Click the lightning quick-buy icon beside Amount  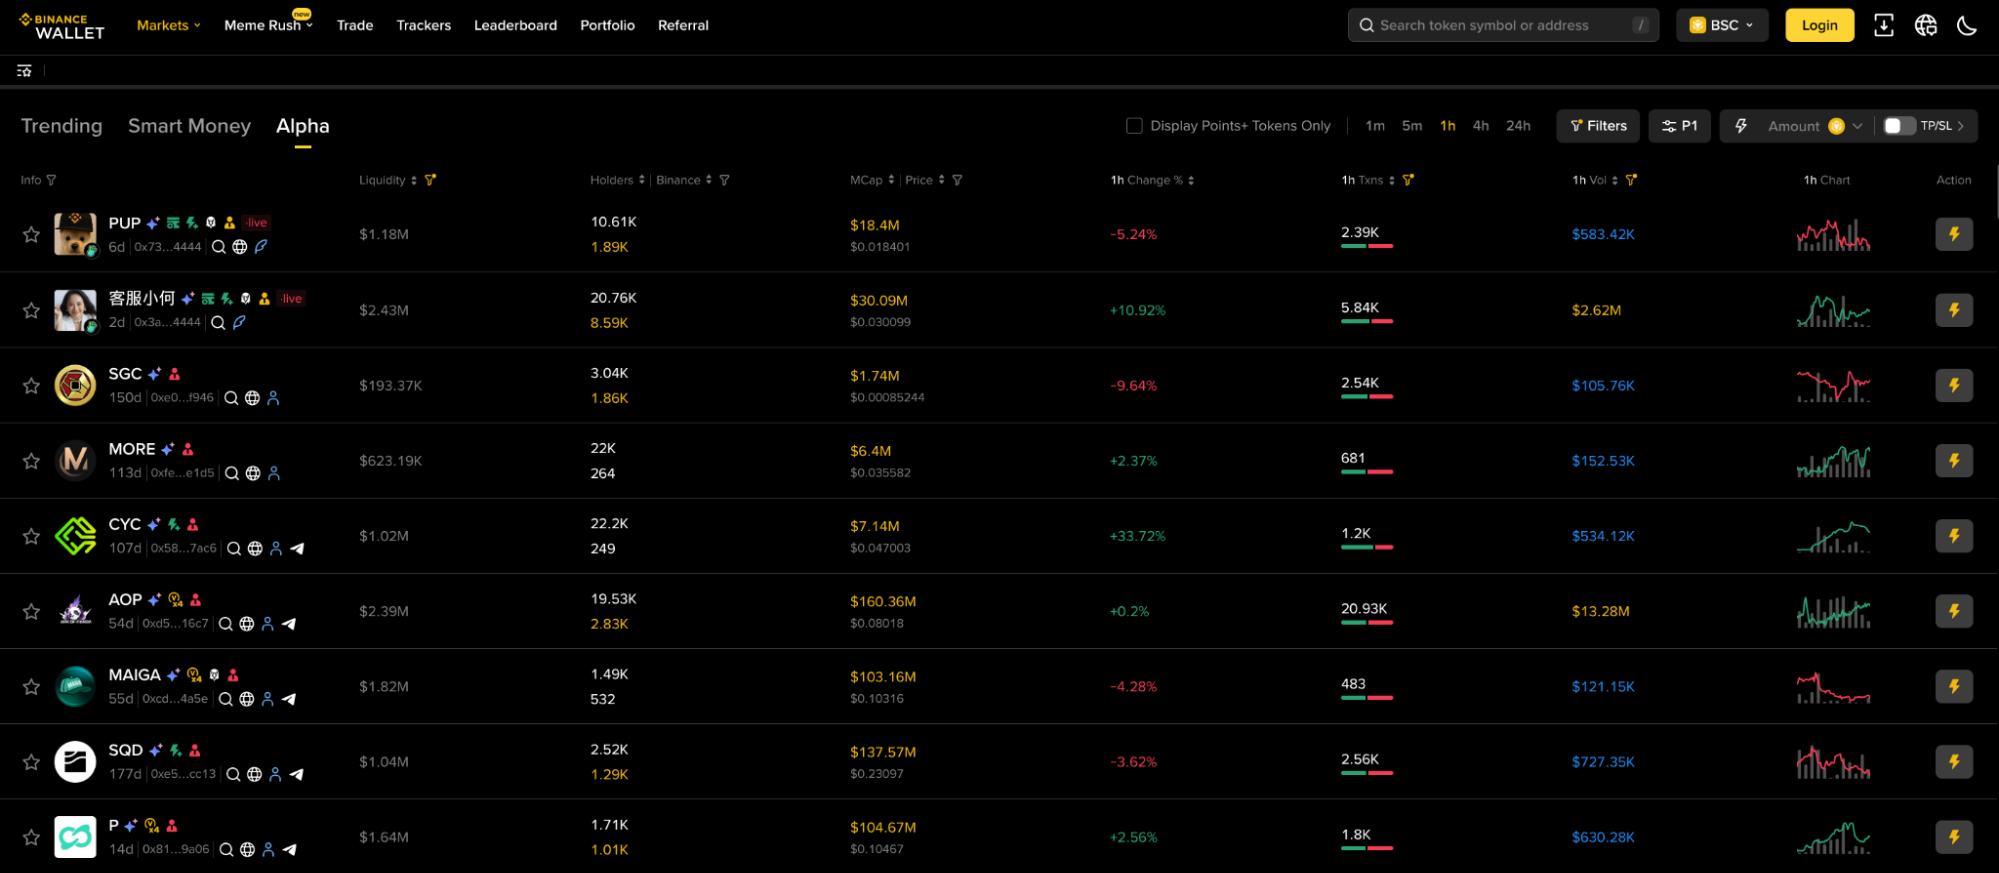point(1741,126)
